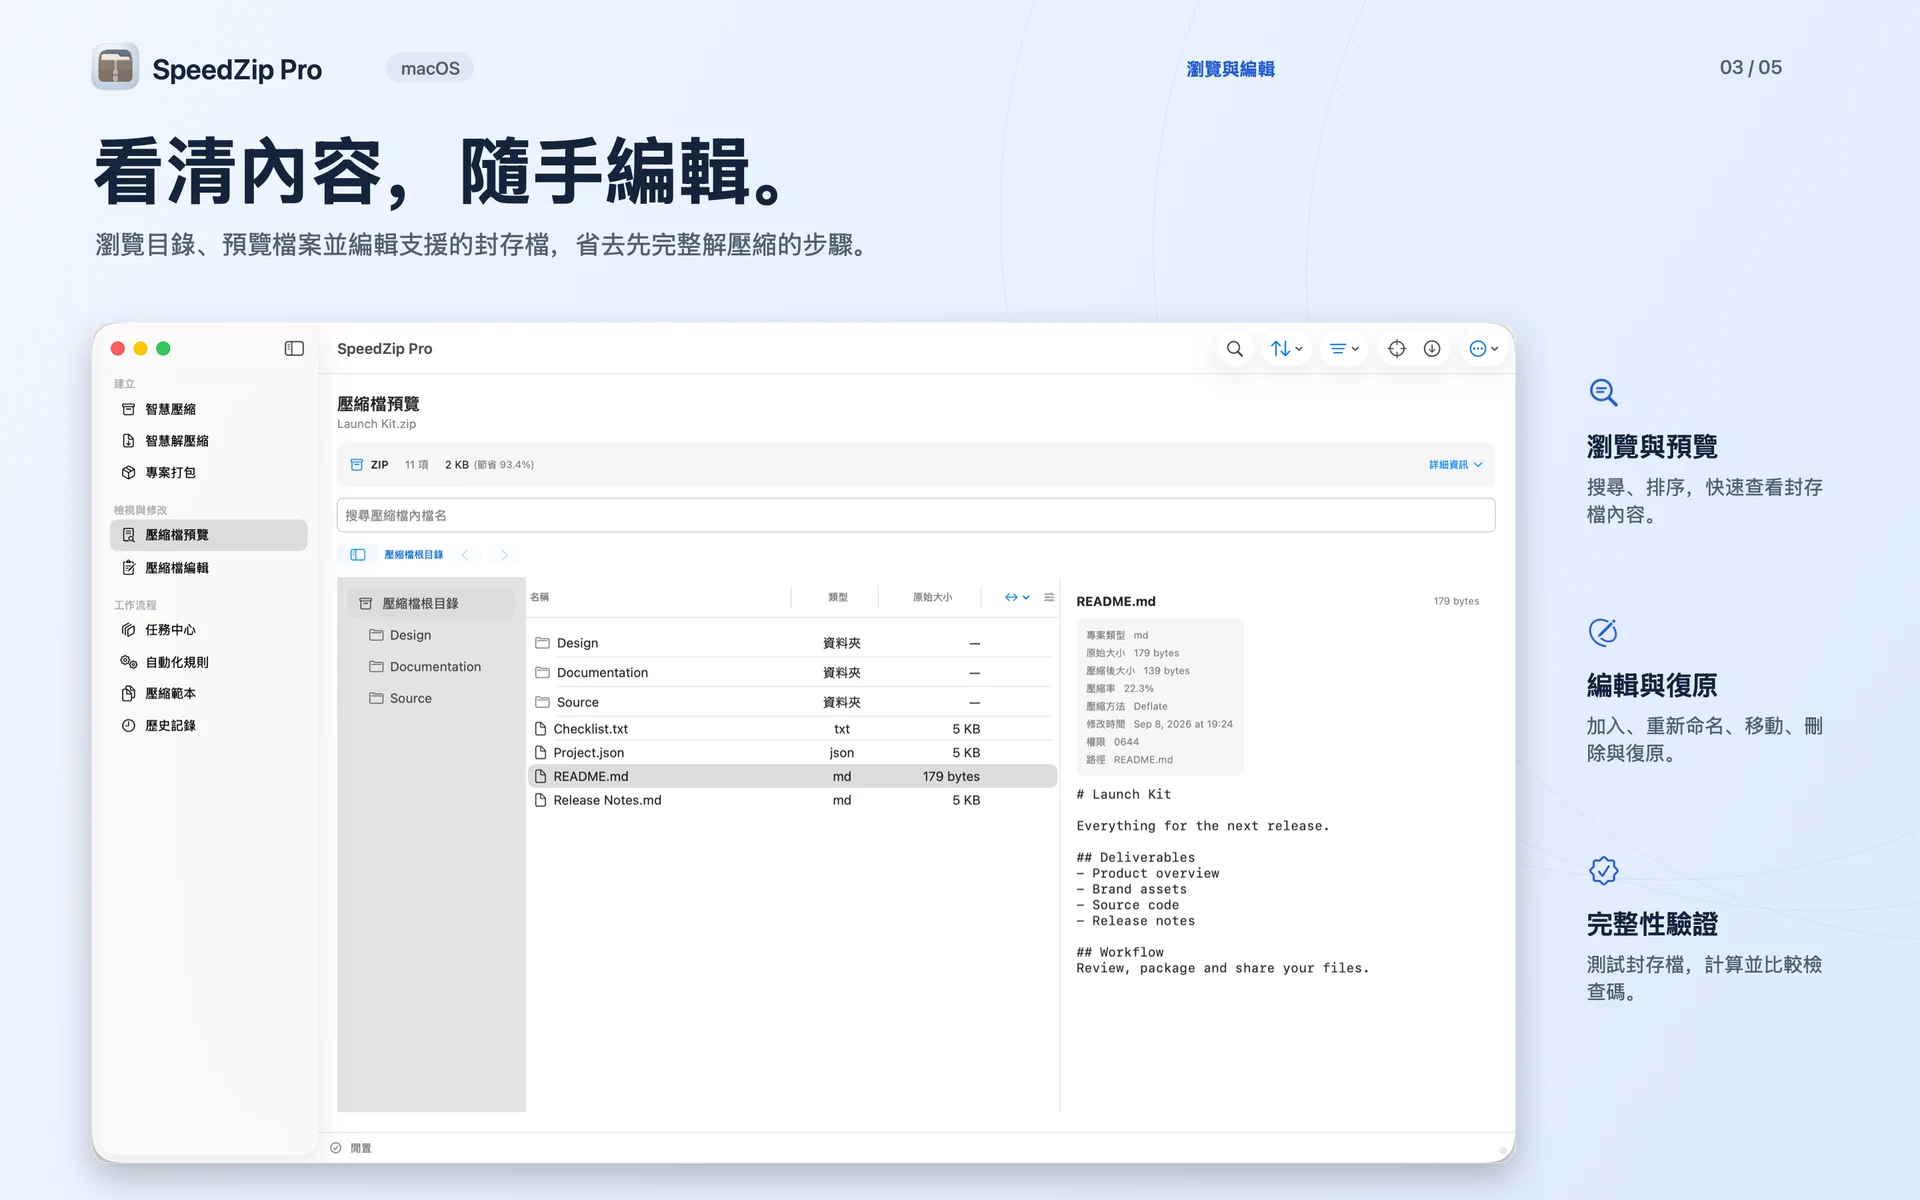Select 壓縮檔根目錄 in the tree
Image resolution: width=1920 pixels, height=1200 pixels.
pos(431,603)
